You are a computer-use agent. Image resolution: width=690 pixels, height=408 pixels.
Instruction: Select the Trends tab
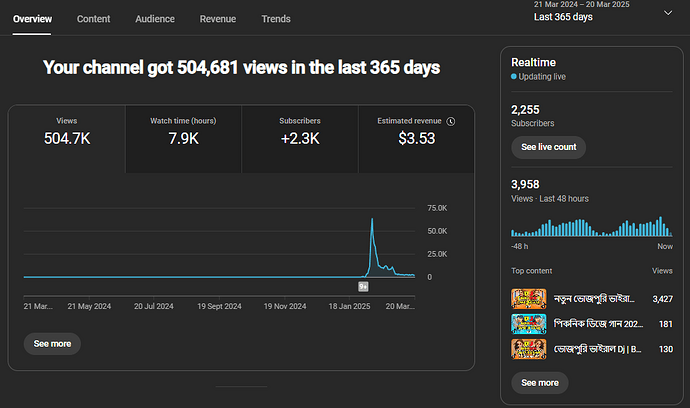point(276,19)
